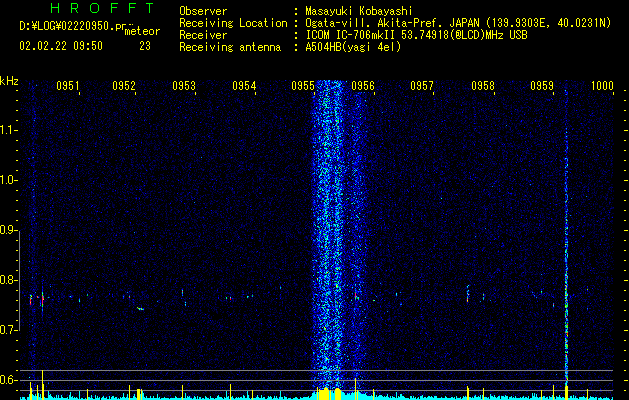The image size is (629, 400).
Task: Click the HROFFT title text
Action: click(x=102, y=8)
